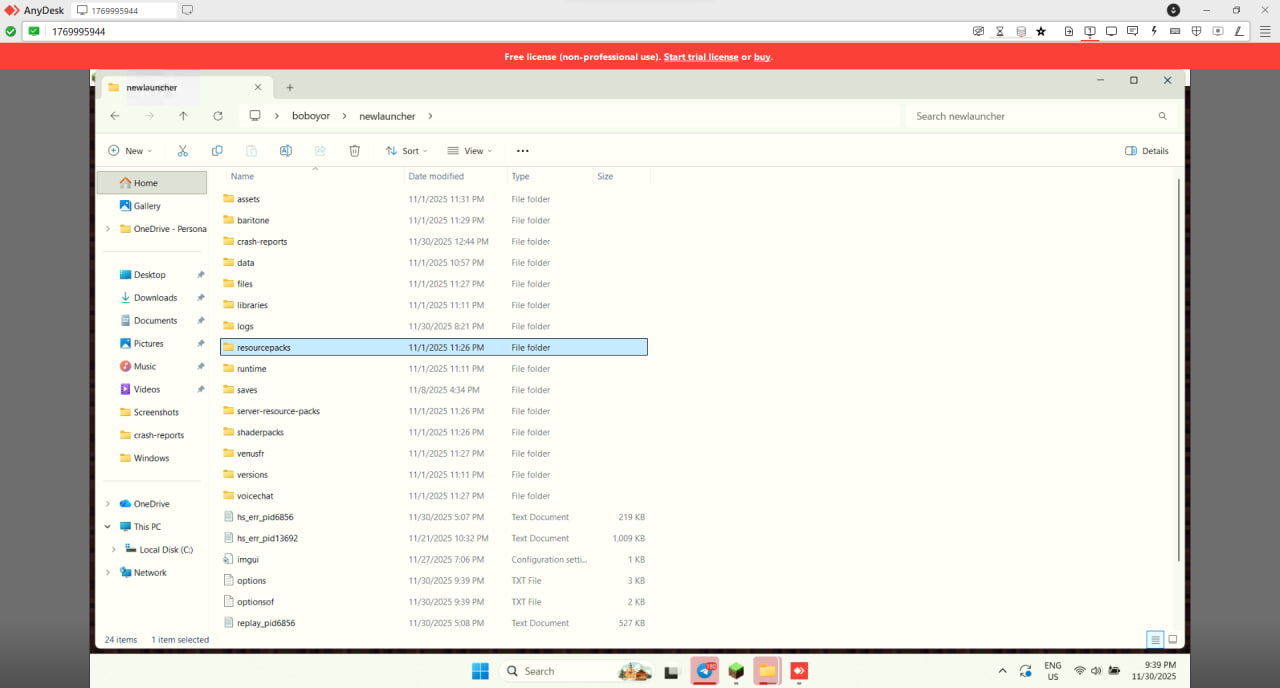The image size is (1280, 688).
Task: Click the Cut scissors icon in toolbar
Action: [x=182, y=151]
